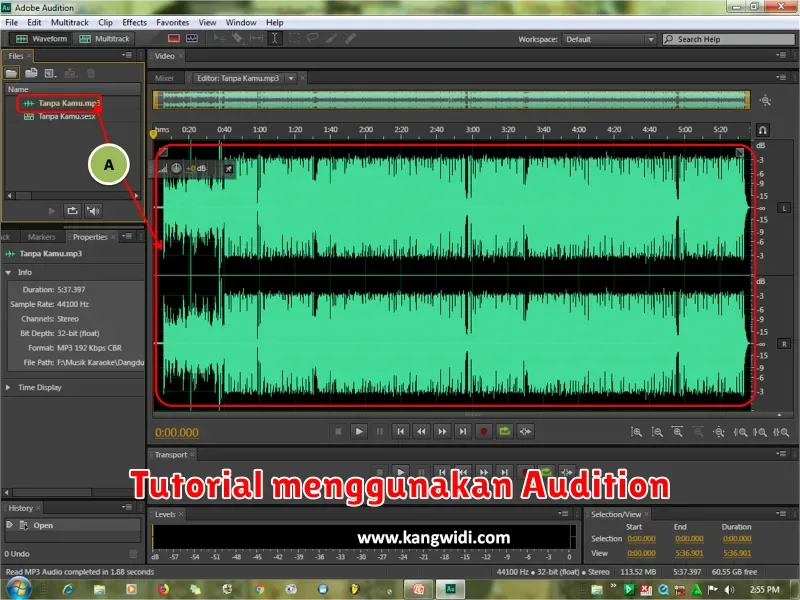Image resolution: width=800 pixels, height=600 pixels.
Task: Toggle green Loop Playback in editor transport
Action: (505, 432)
